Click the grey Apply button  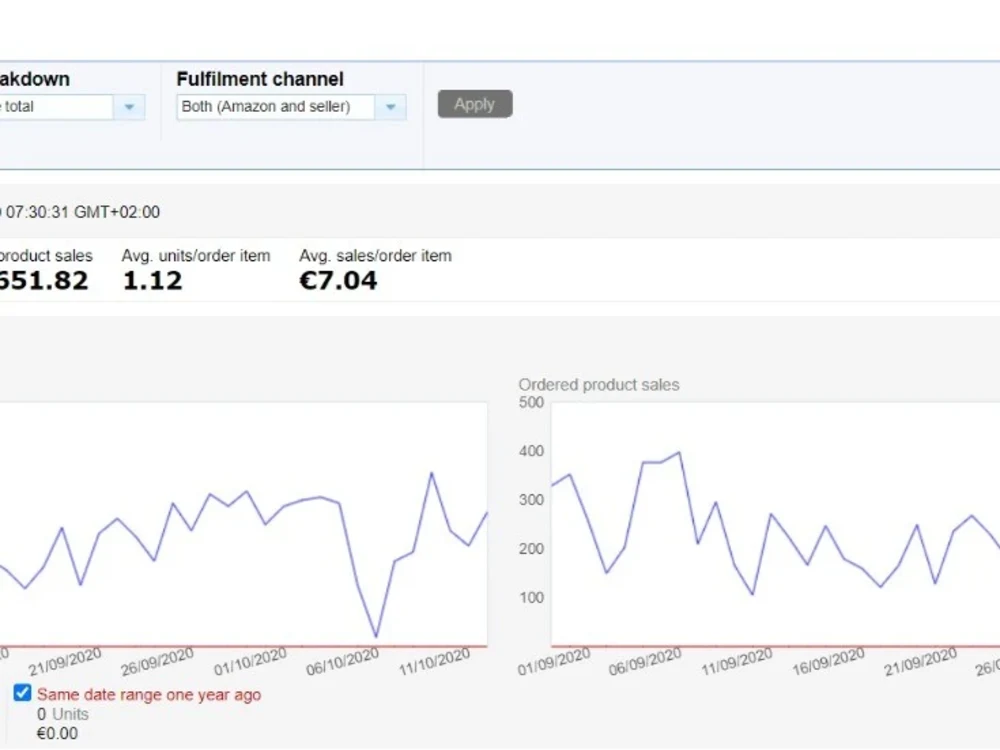click(x=474, y=104)
